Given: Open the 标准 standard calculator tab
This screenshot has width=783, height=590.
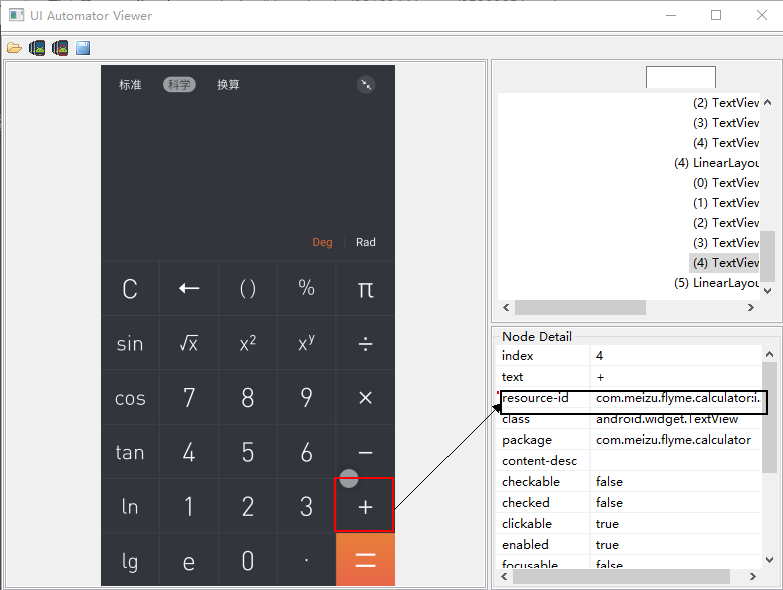Looking at the screenshot, I should click(x=130, y=85).
